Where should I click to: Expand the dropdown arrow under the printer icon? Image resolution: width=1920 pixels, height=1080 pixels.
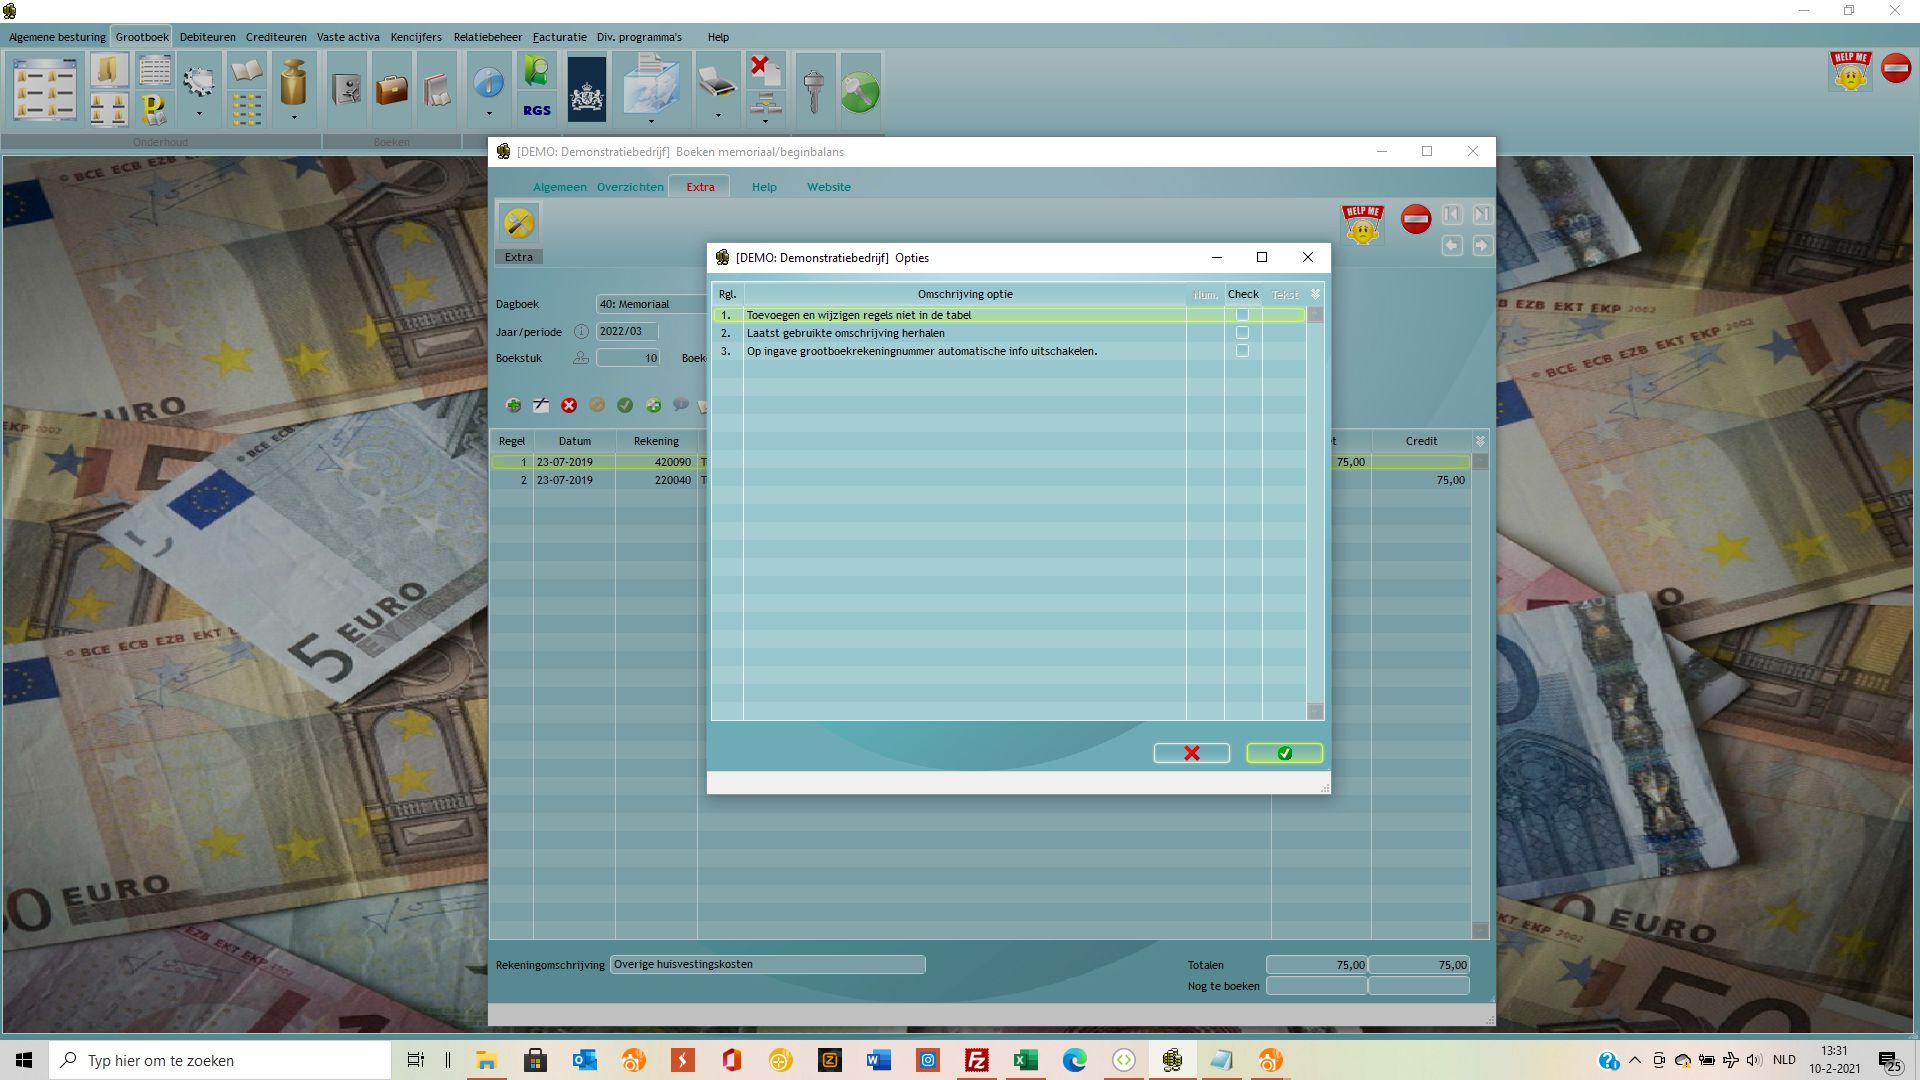[x=718, y=116]
